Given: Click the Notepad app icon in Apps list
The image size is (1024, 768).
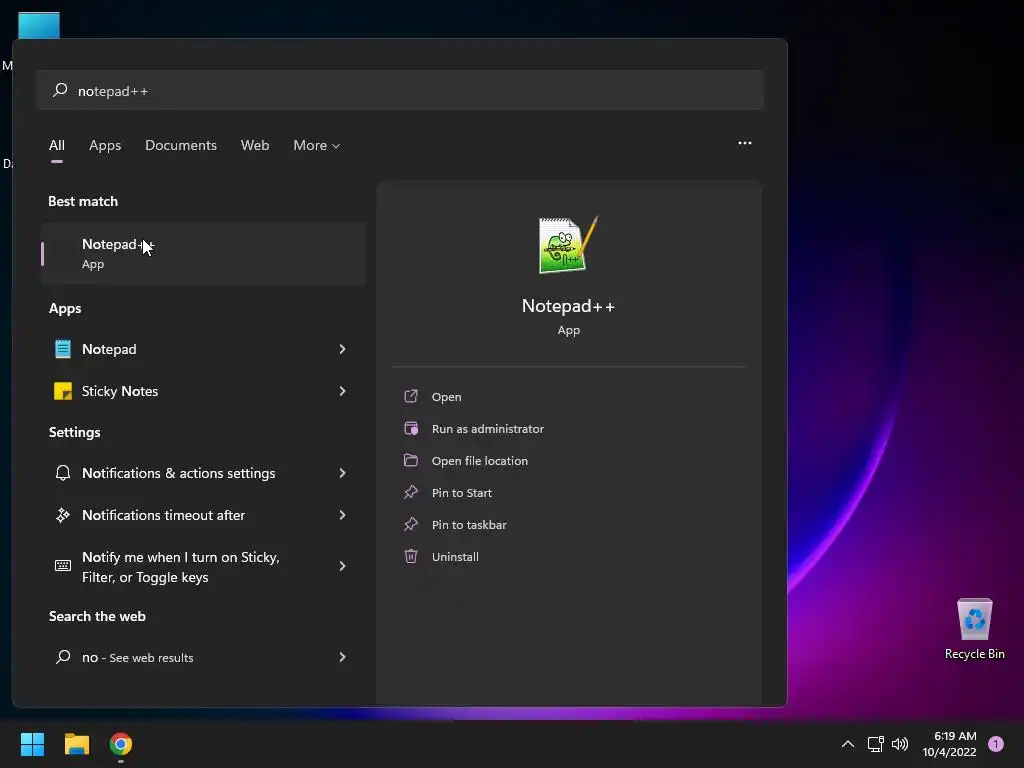Looking at the screenshot, I should (x=63, y=349).
